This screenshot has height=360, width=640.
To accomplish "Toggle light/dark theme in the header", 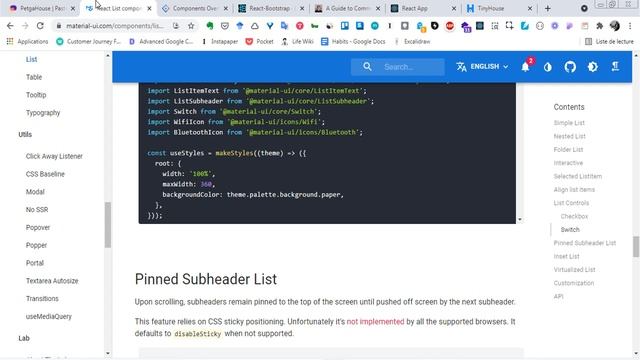I will coord(593,67).
